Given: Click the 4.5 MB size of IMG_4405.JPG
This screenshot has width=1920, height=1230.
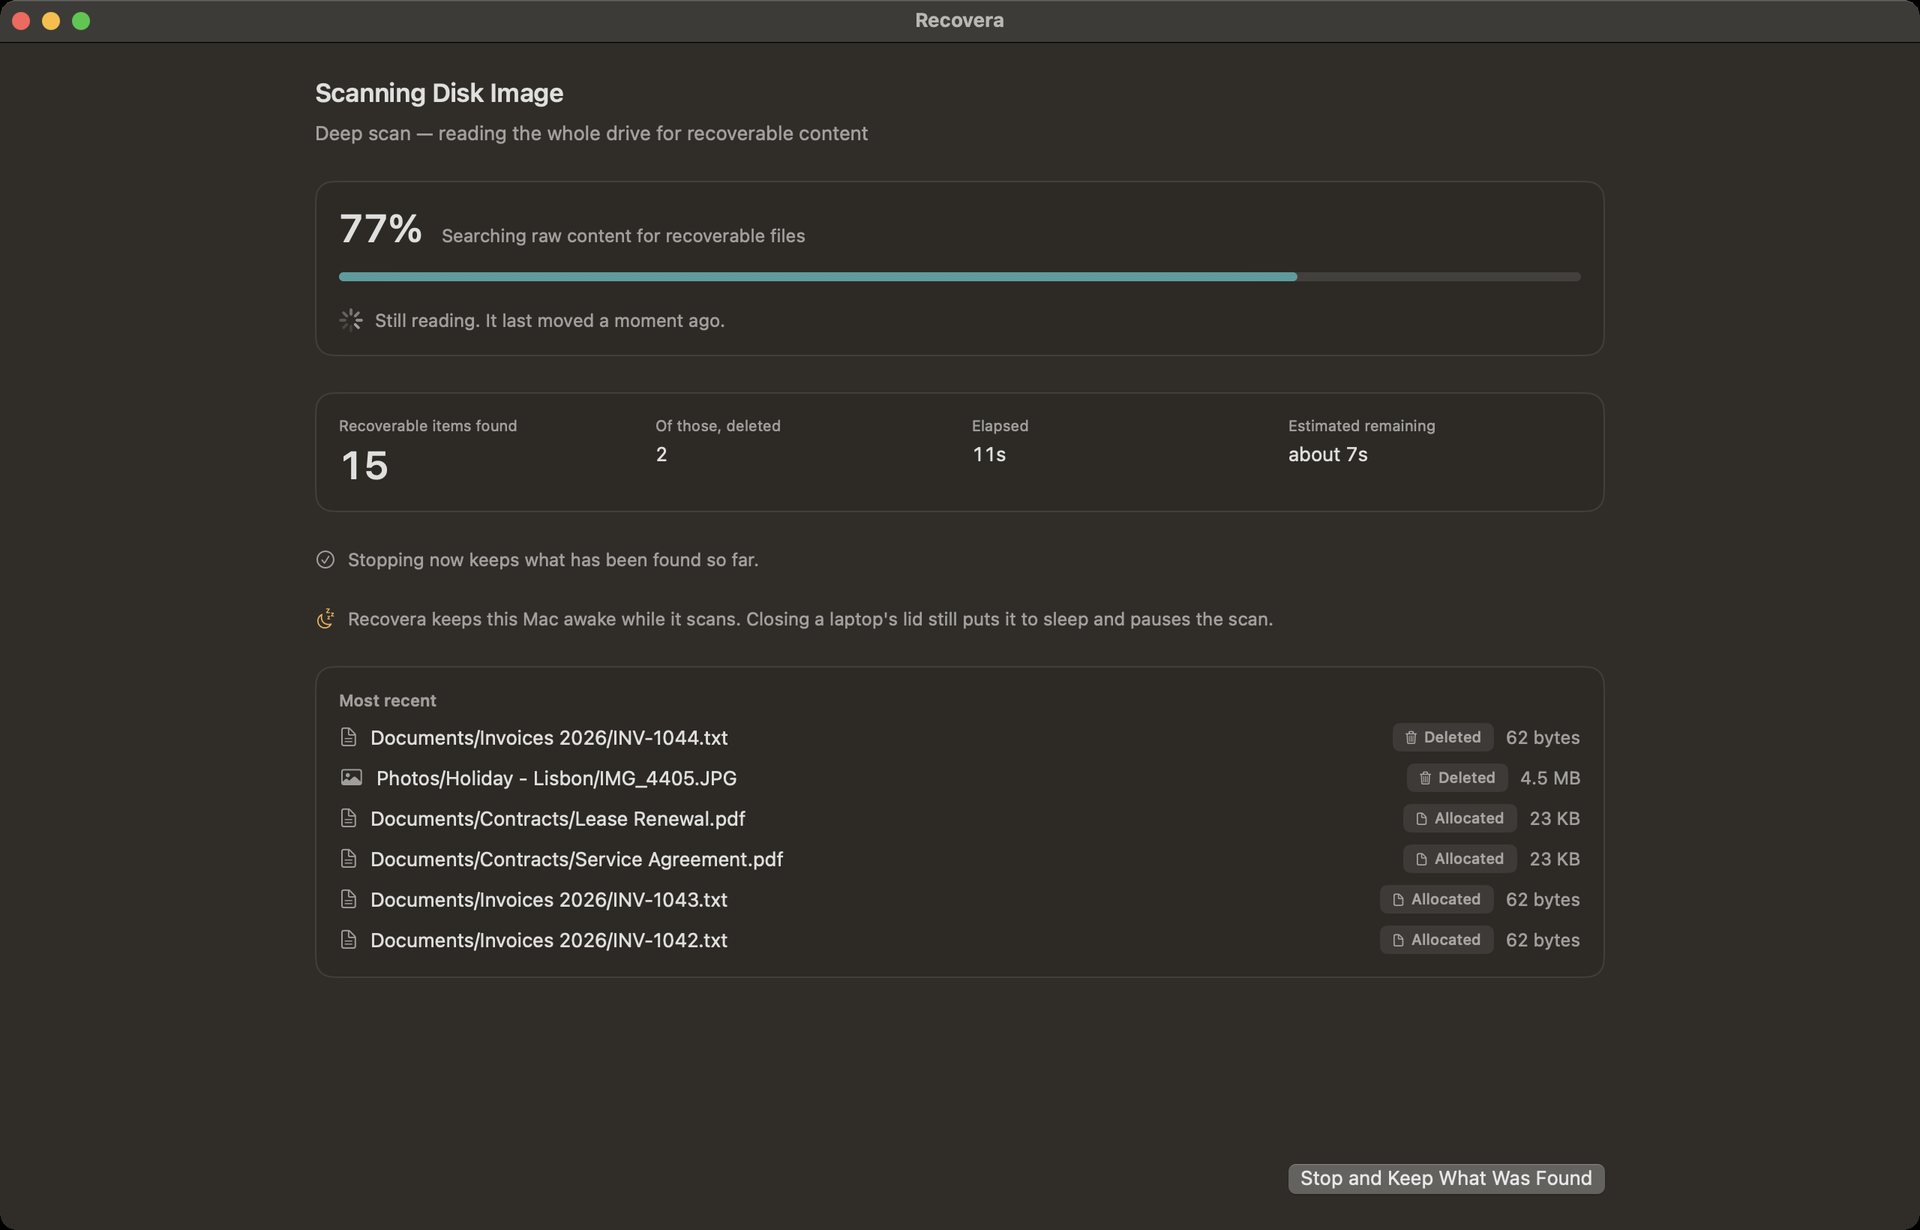Looking at the screenshot, I should coord(1550,777).
